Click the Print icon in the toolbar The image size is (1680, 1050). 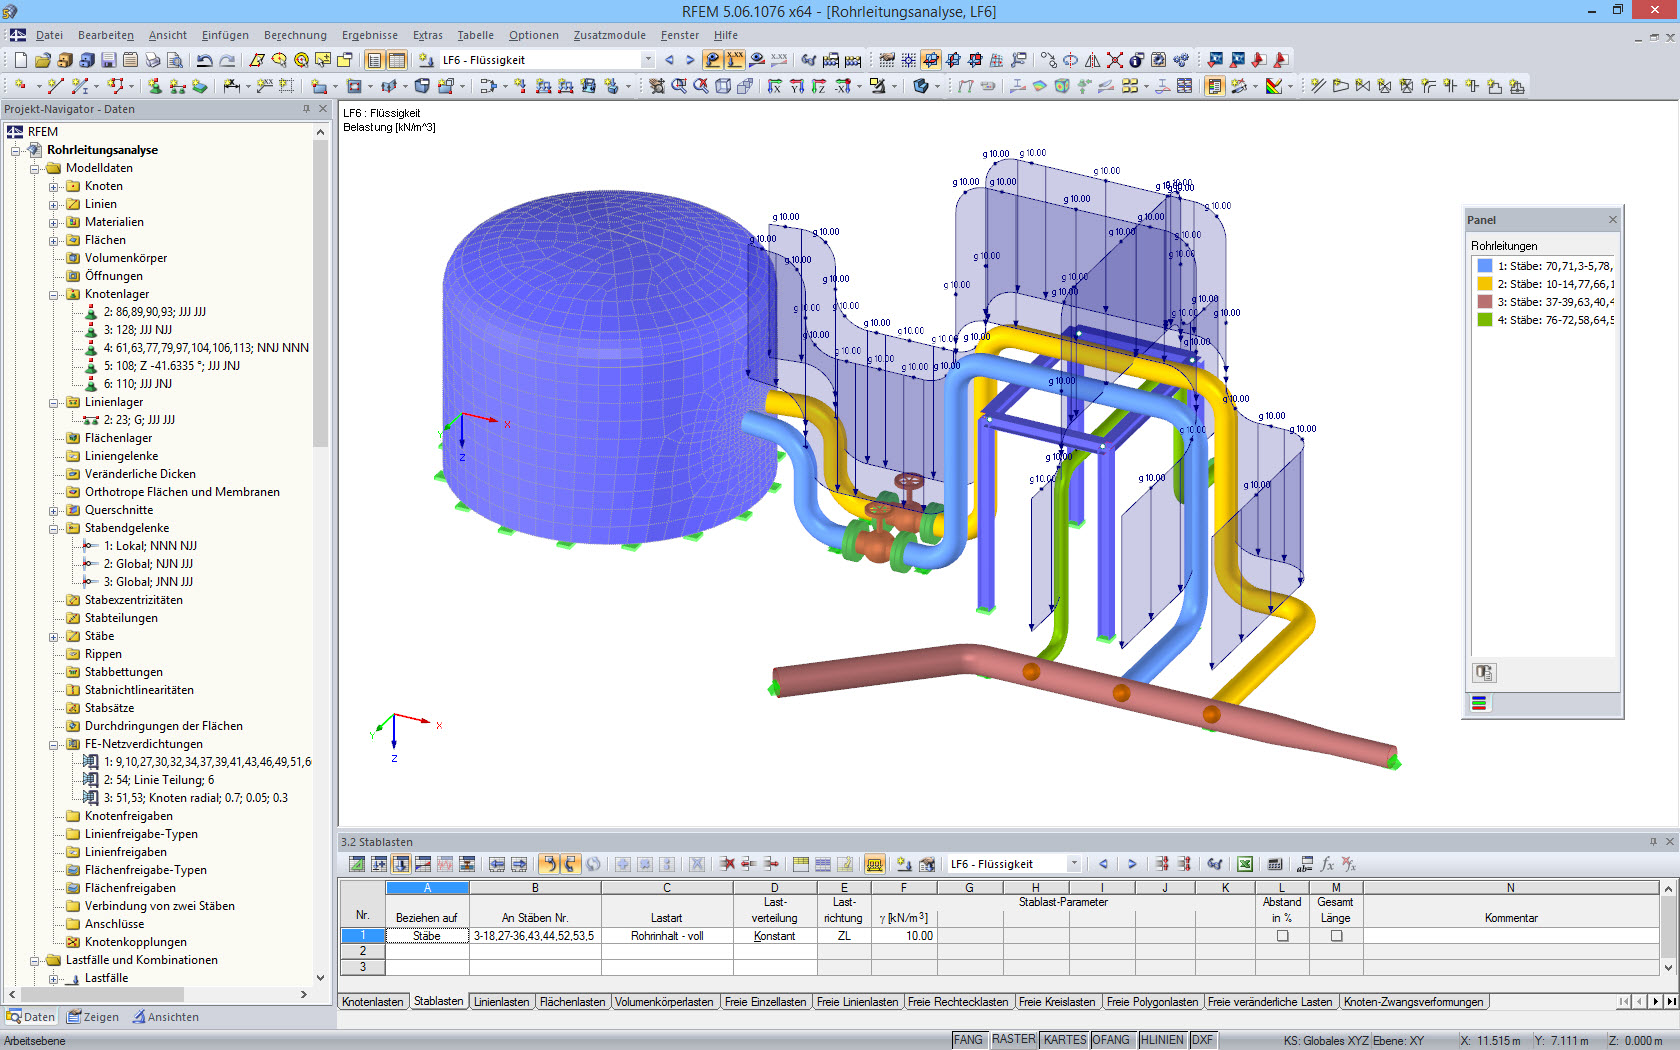(151, 59)
